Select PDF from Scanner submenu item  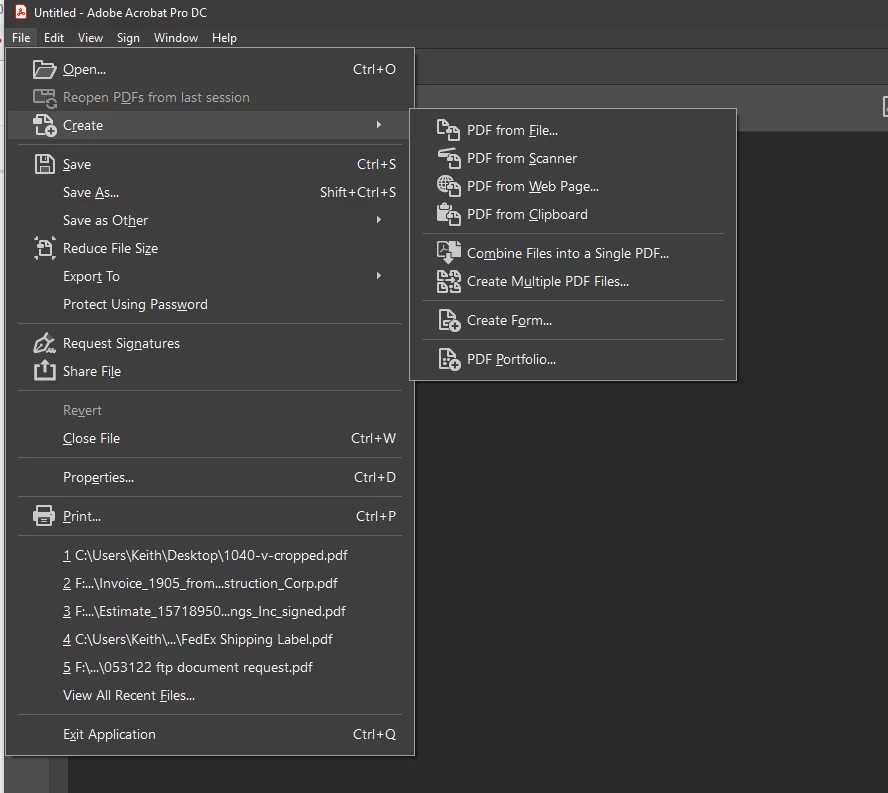573,158
